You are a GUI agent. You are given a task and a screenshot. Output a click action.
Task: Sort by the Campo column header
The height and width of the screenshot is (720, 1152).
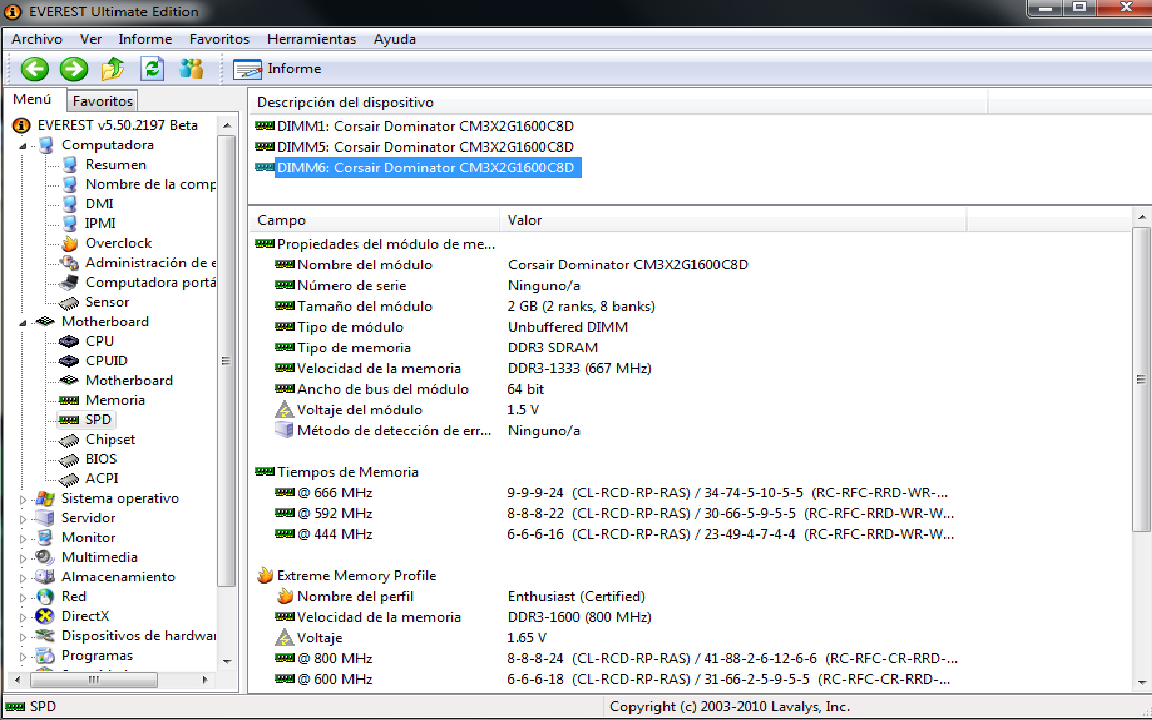coord(375,220)
